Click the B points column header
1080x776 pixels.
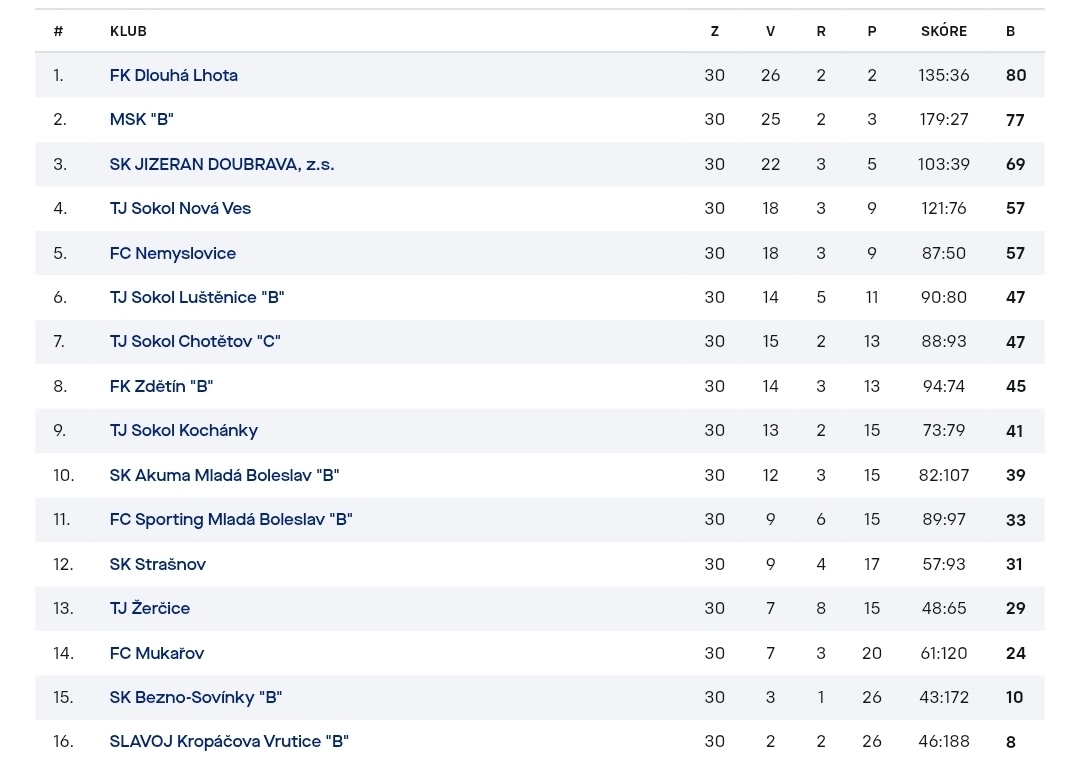coord(1010,31)
